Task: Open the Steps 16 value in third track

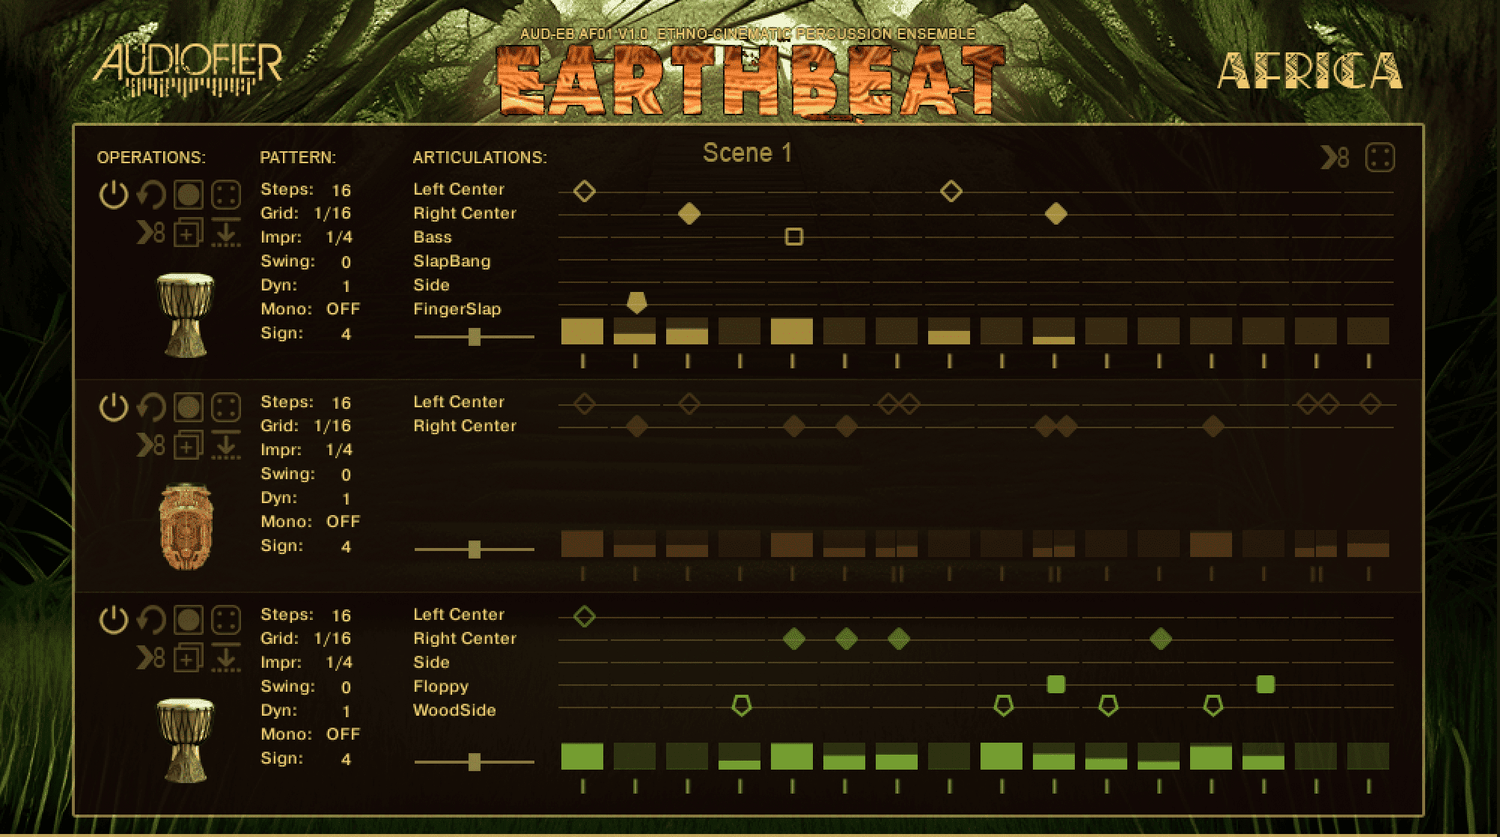Action: [x=341, y=615]
